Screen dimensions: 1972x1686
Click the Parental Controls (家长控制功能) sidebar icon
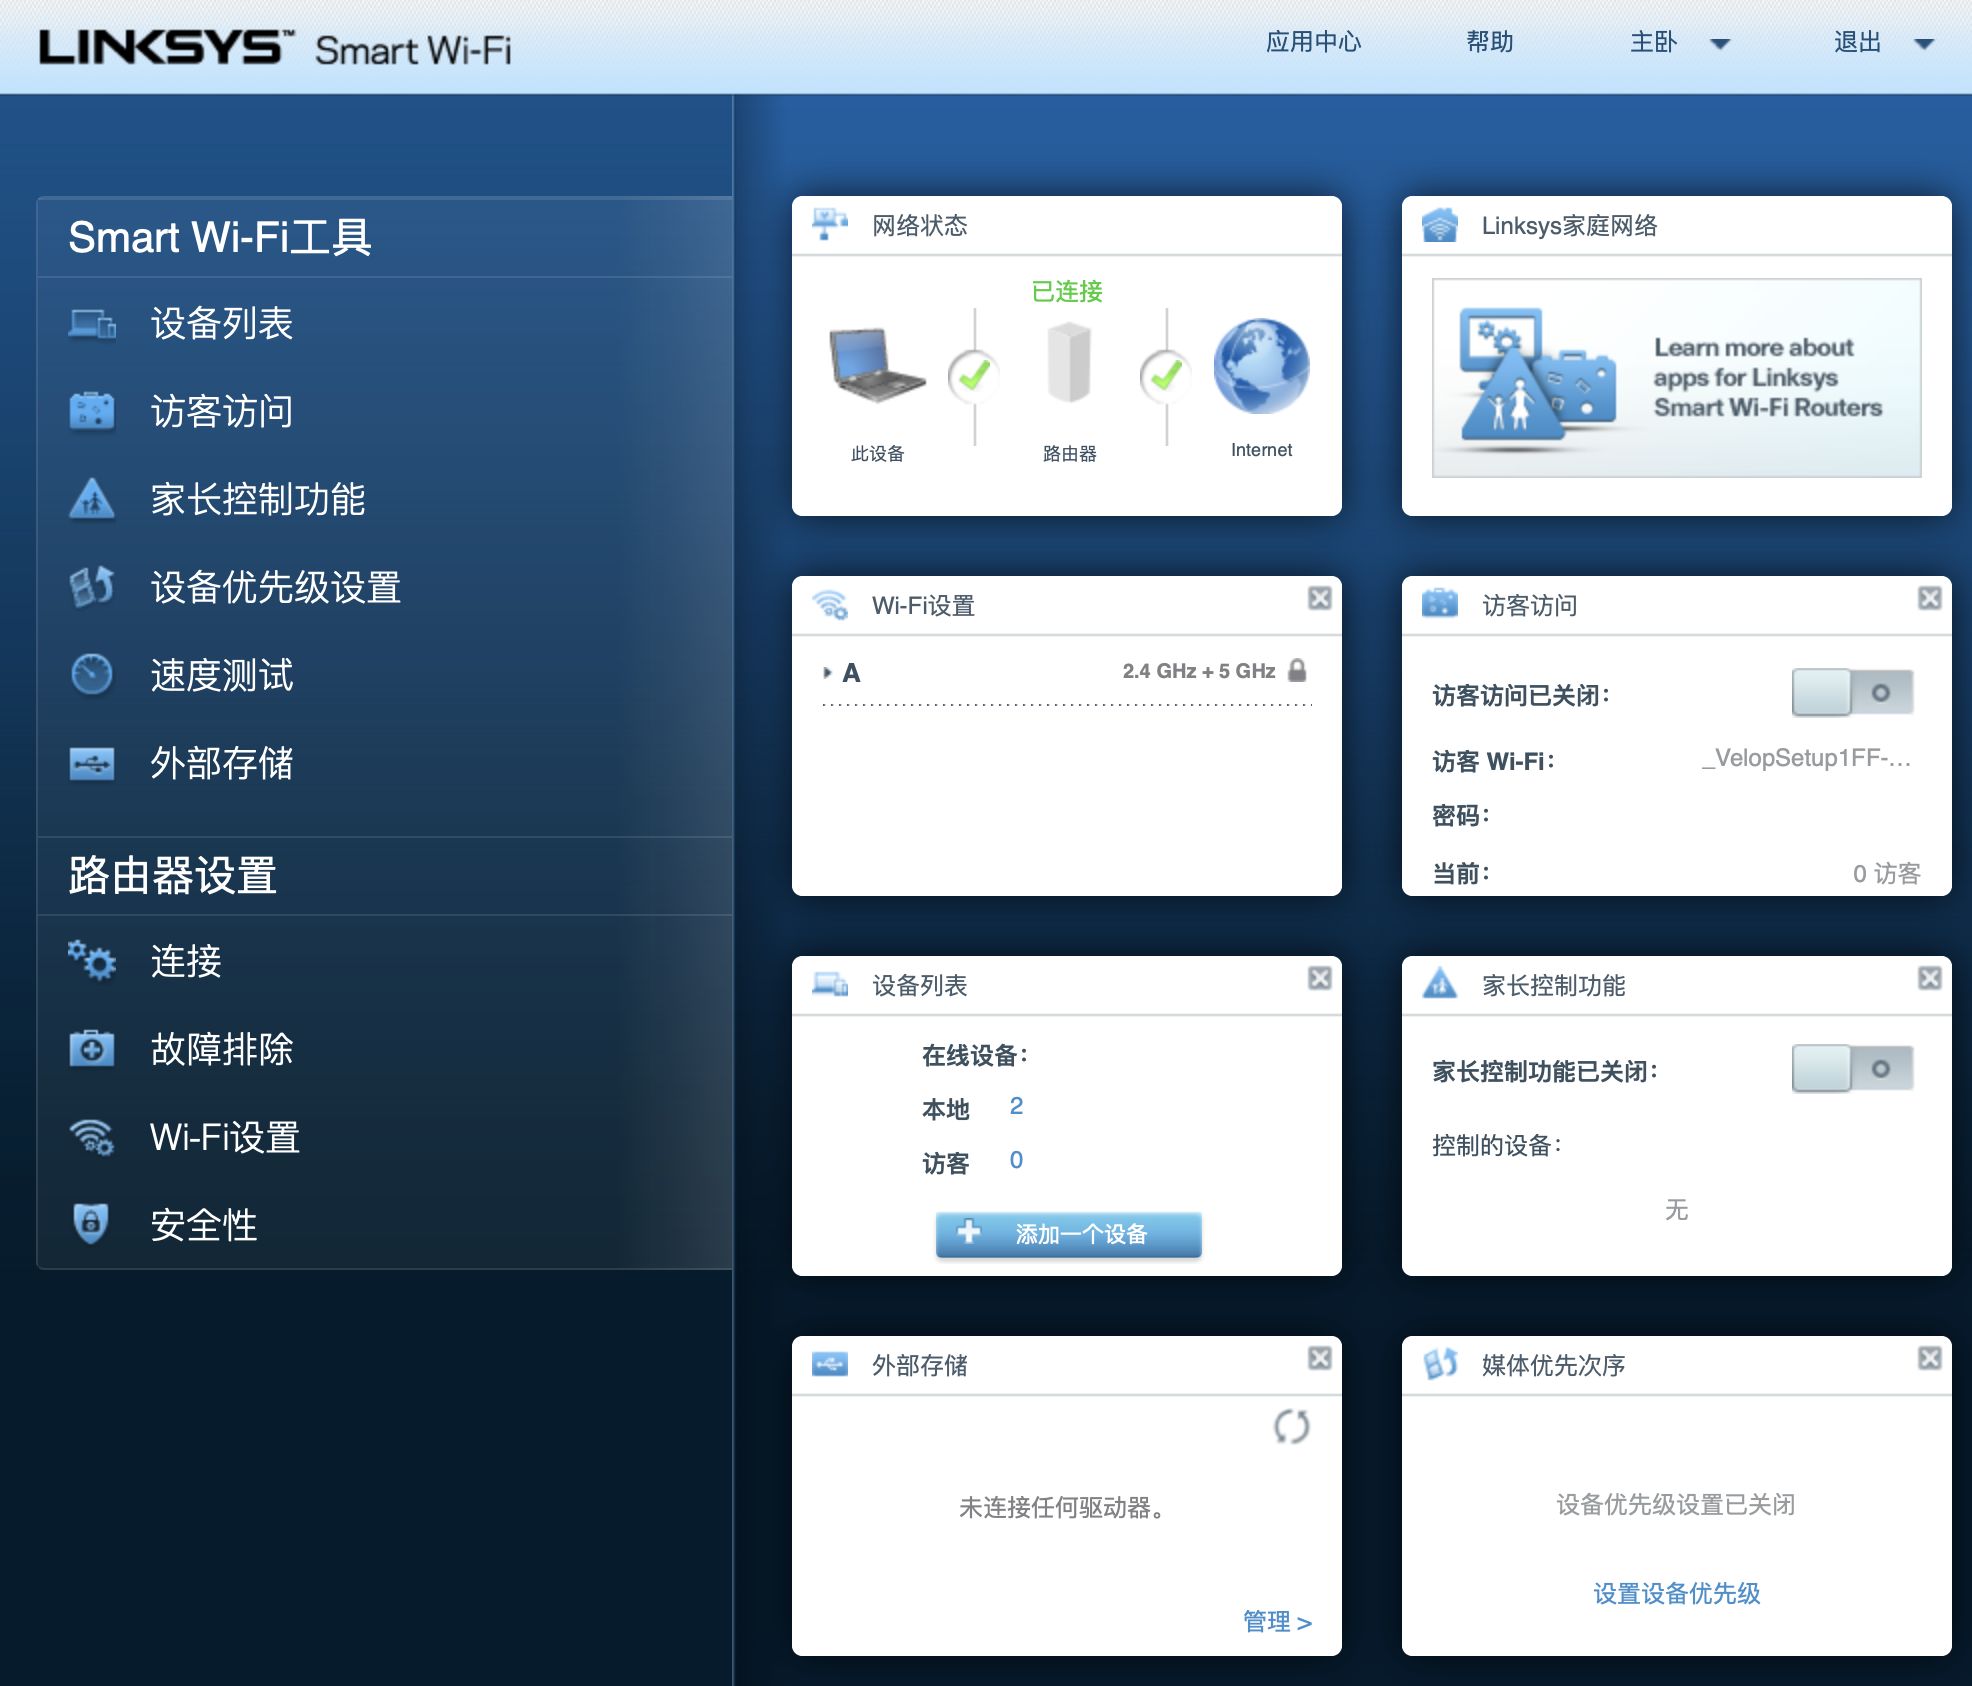tap(92, 499)
